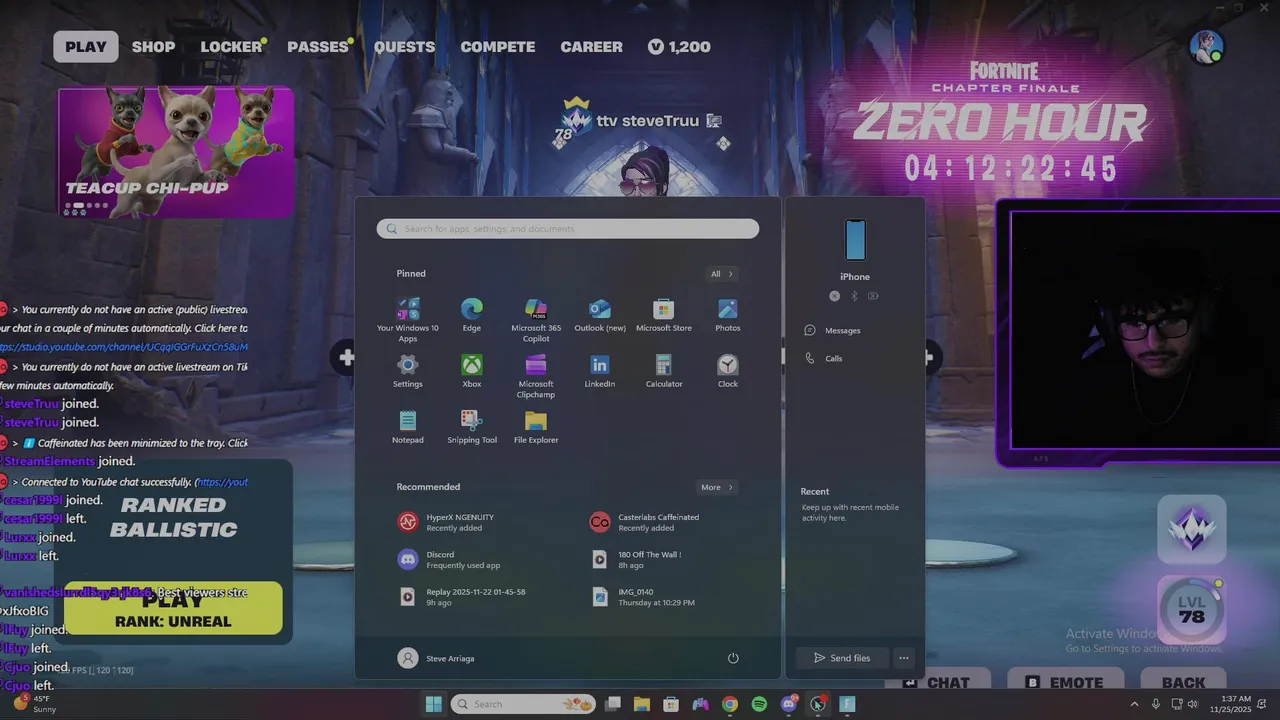
Task: Click the yellow PLAY Rank Unreal button
Action: (x=173, y=608)
